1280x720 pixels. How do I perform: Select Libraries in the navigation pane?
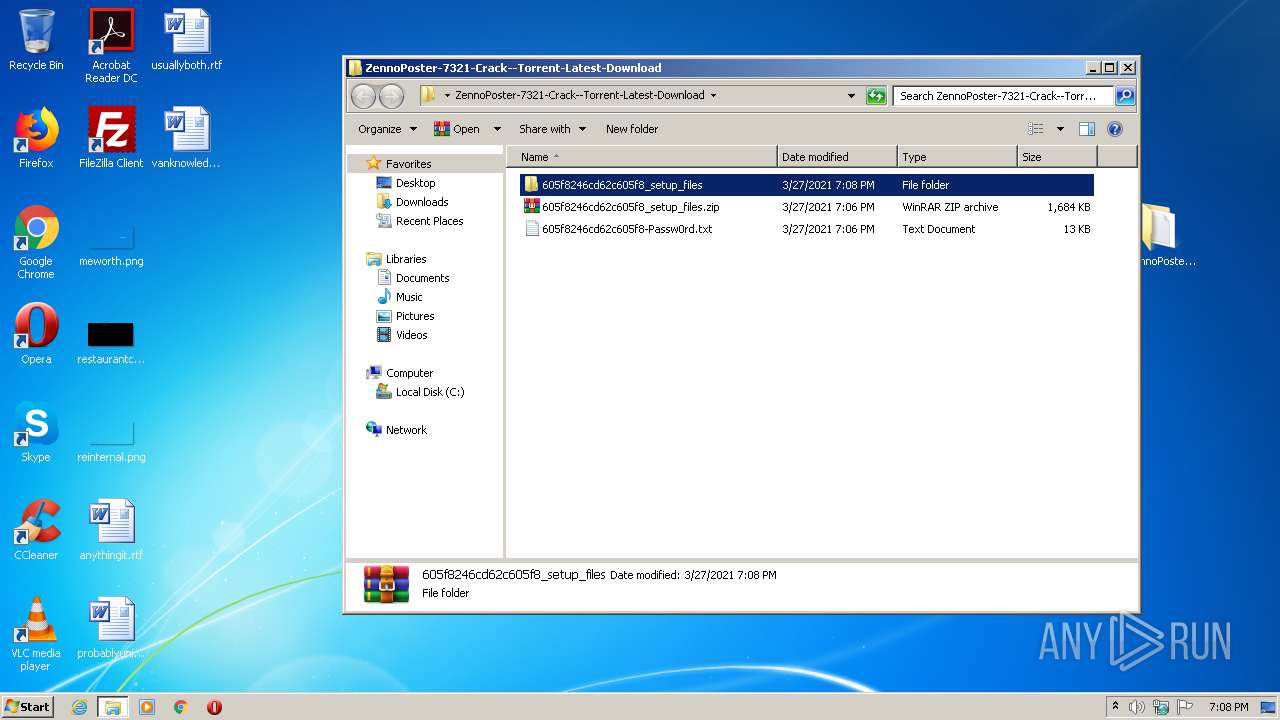pos(406,259)
